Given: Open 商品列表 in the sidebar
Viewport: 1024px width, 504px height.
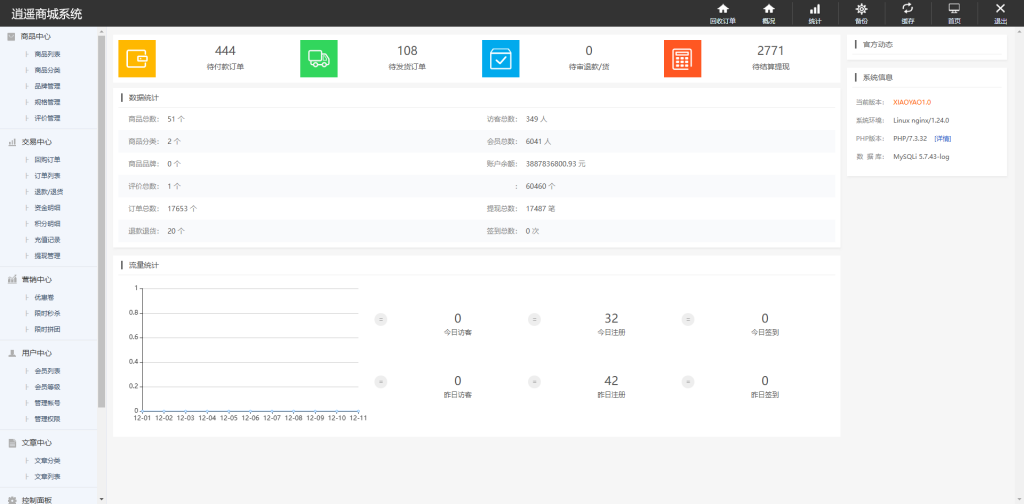Looking at the screenshot, I should point(47,54).
